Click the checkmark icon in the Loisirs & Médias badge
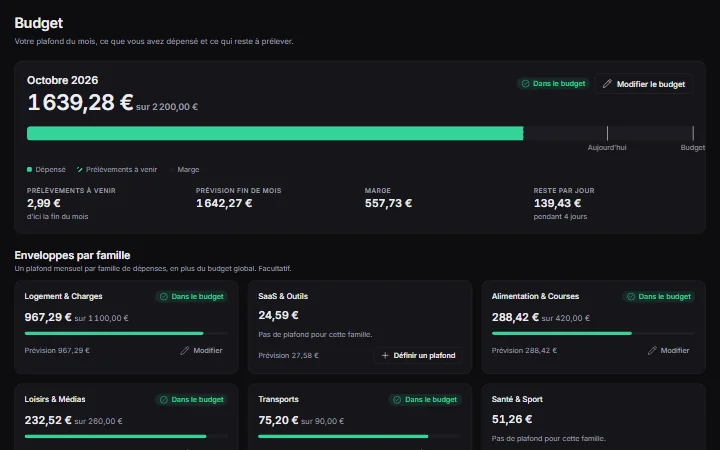The image size is (720, 450). (x=163, y=399)
